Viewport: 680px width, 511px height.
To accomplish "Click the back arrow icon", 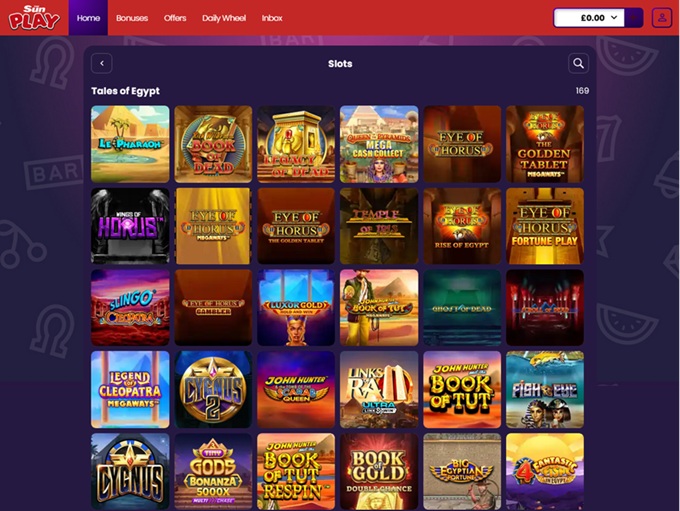I will point(101,63).
